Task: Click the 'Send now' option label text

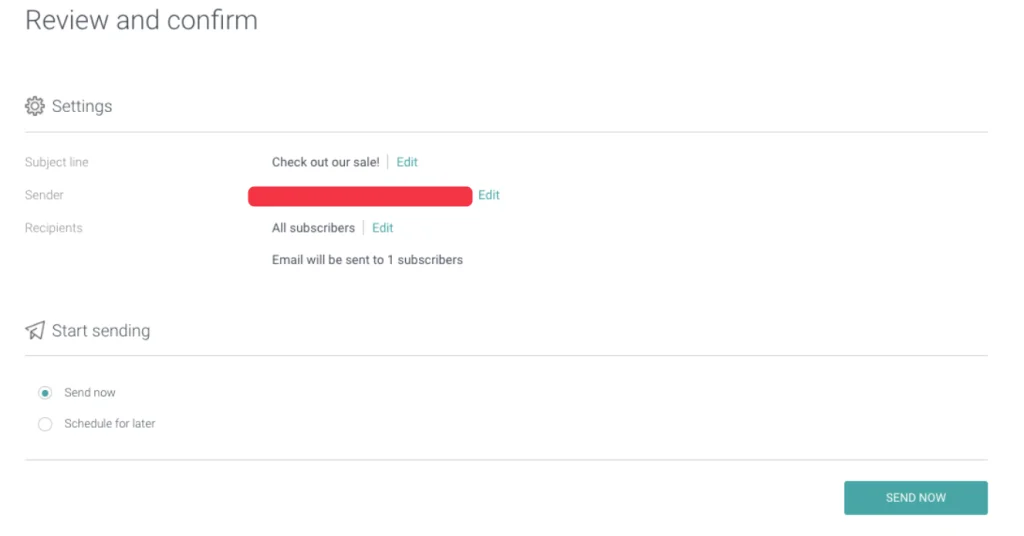Action: 90,393
